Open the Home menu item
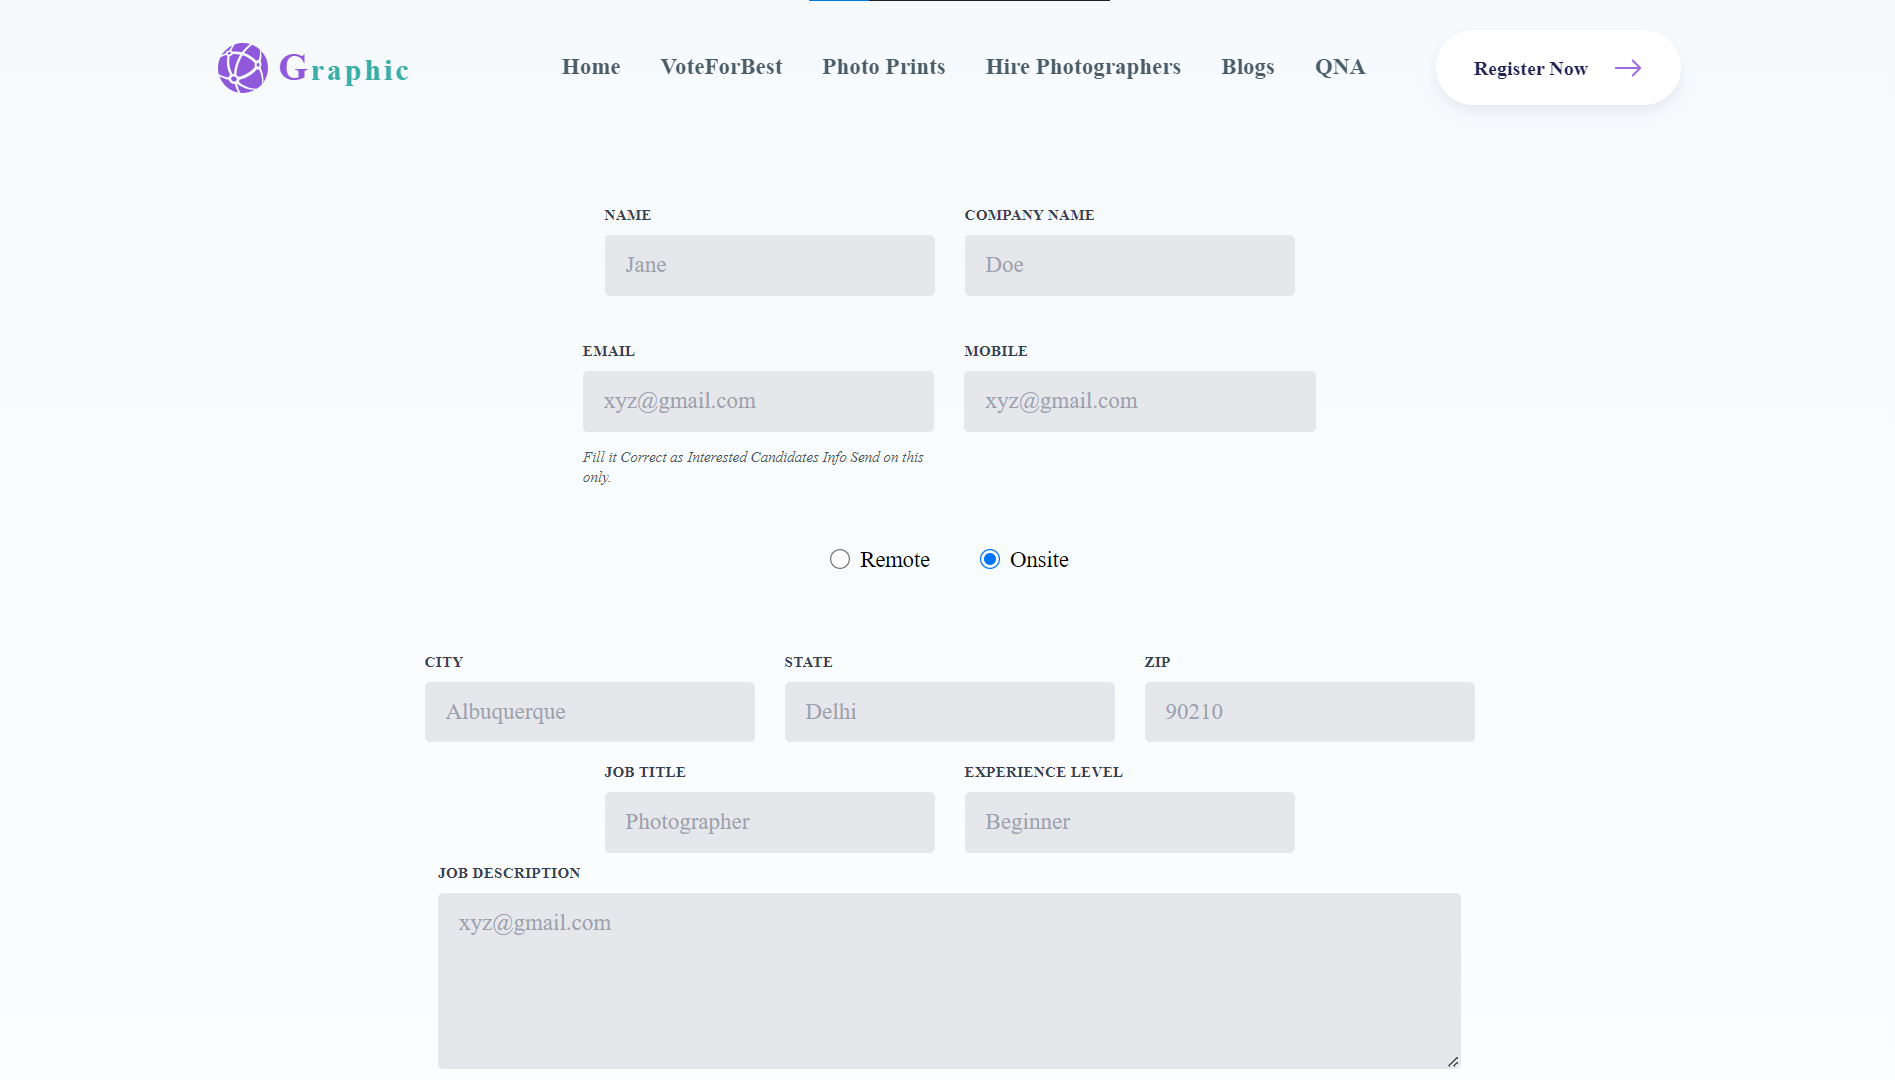The image size is (1895, 1080). click(591, 67)
